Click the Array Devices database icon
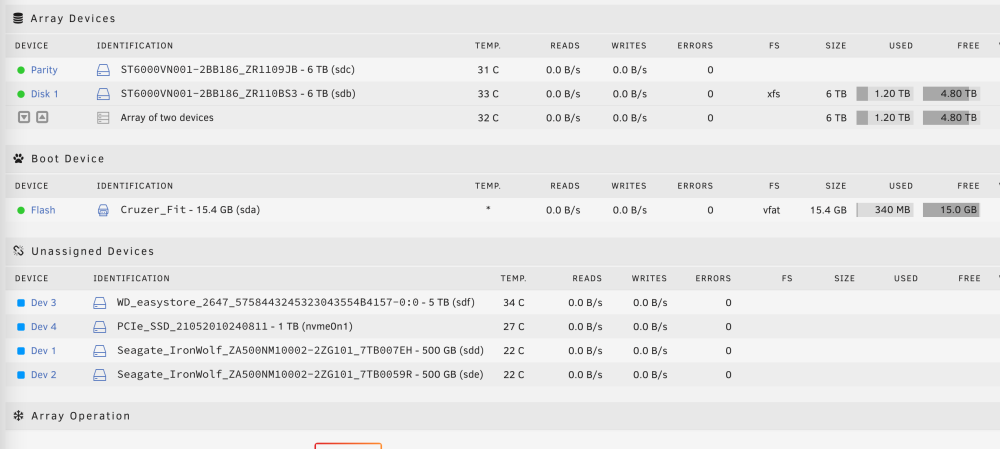Screen dimensions: 1000x449 18,18
